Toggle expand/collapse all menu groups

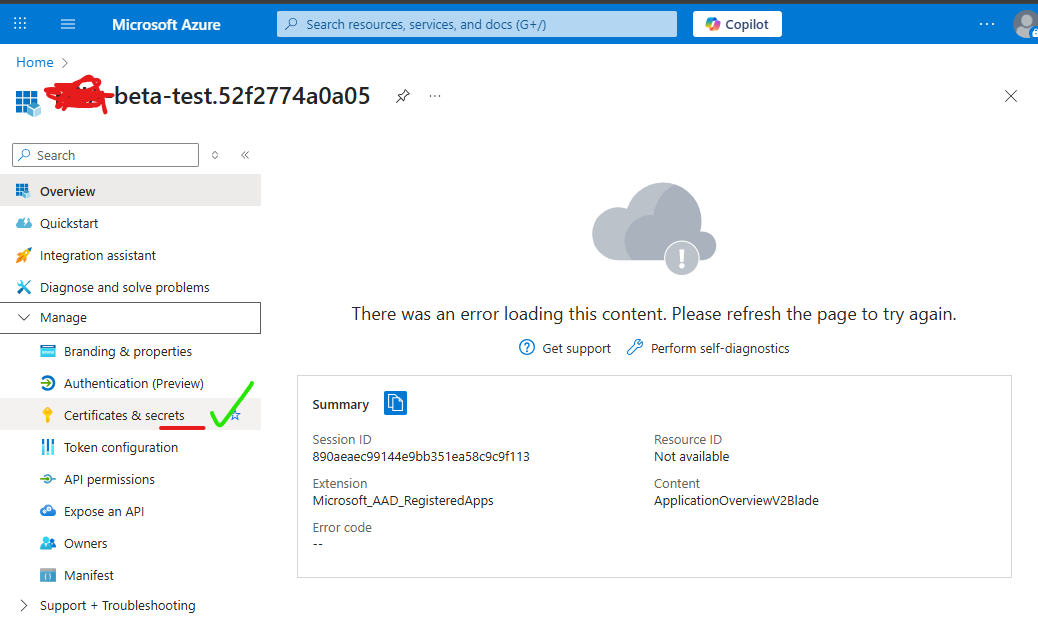(x=214, y=155)
